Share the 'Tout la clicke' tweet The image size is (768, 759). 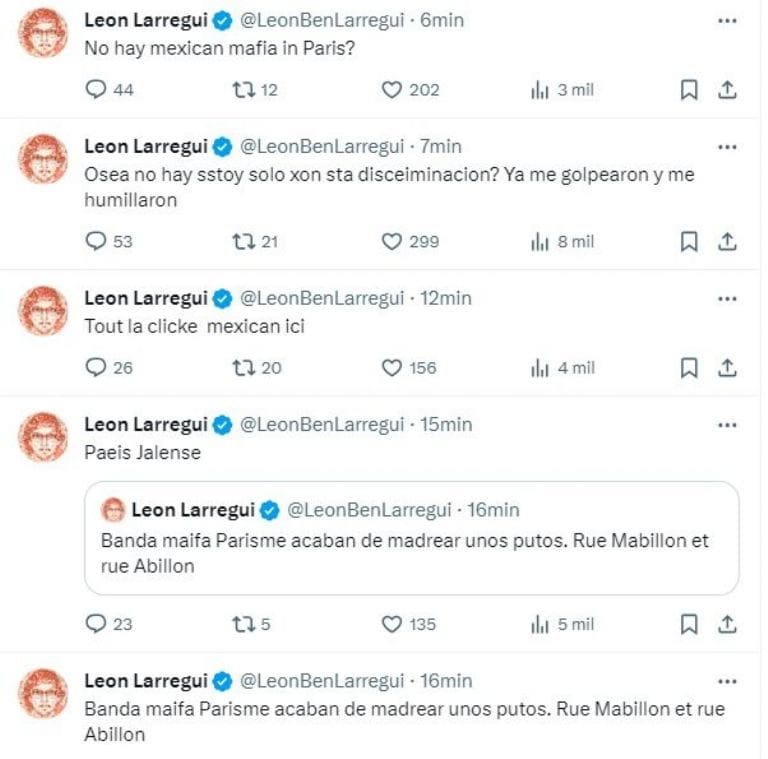(x=728, y=368)
